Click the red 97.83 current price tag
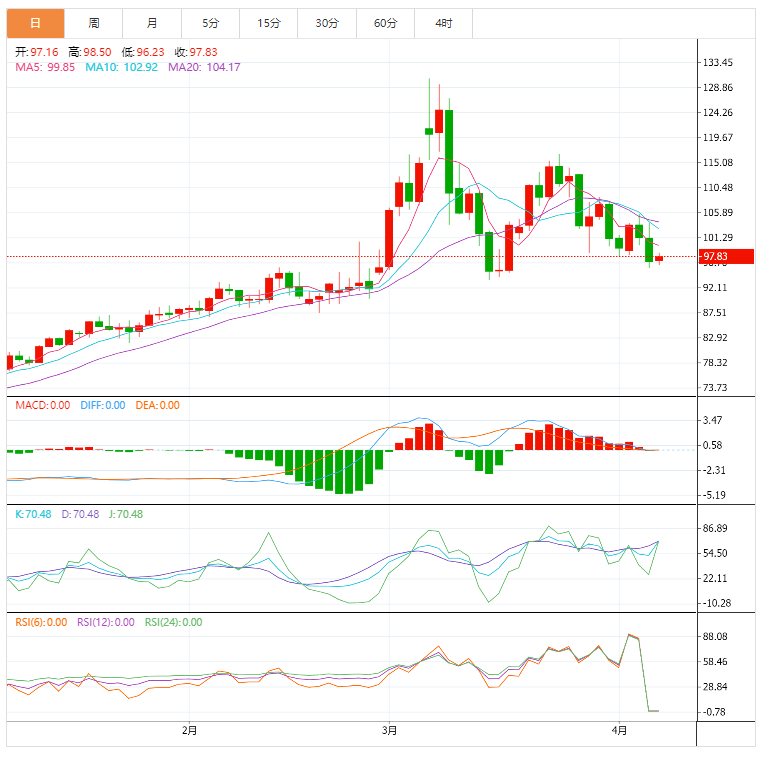766x757 pixels. (x=726, y=256)
